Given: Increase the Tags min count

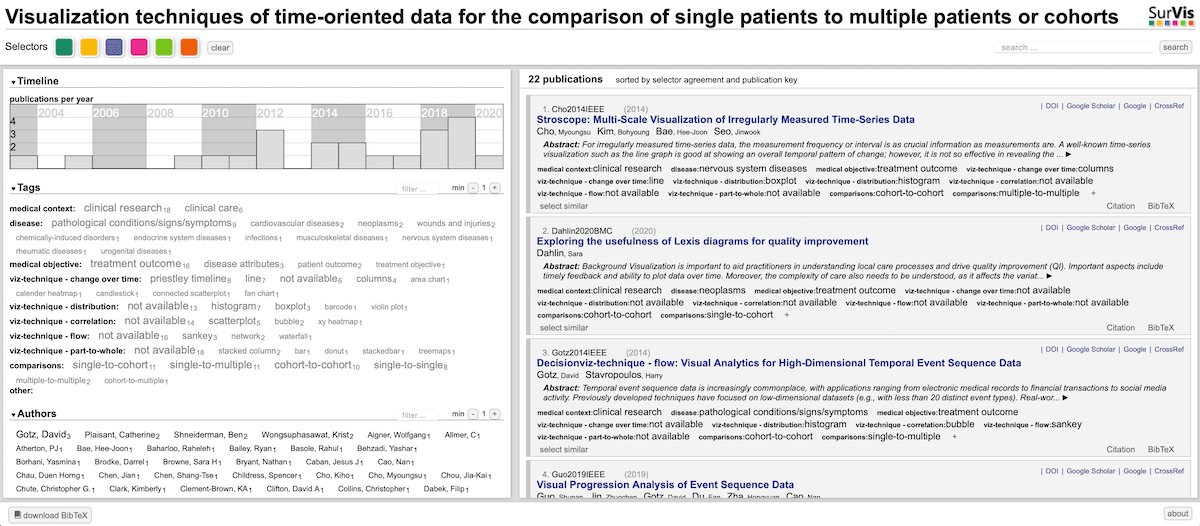Looking at the screenshot, I should point(495,188).
